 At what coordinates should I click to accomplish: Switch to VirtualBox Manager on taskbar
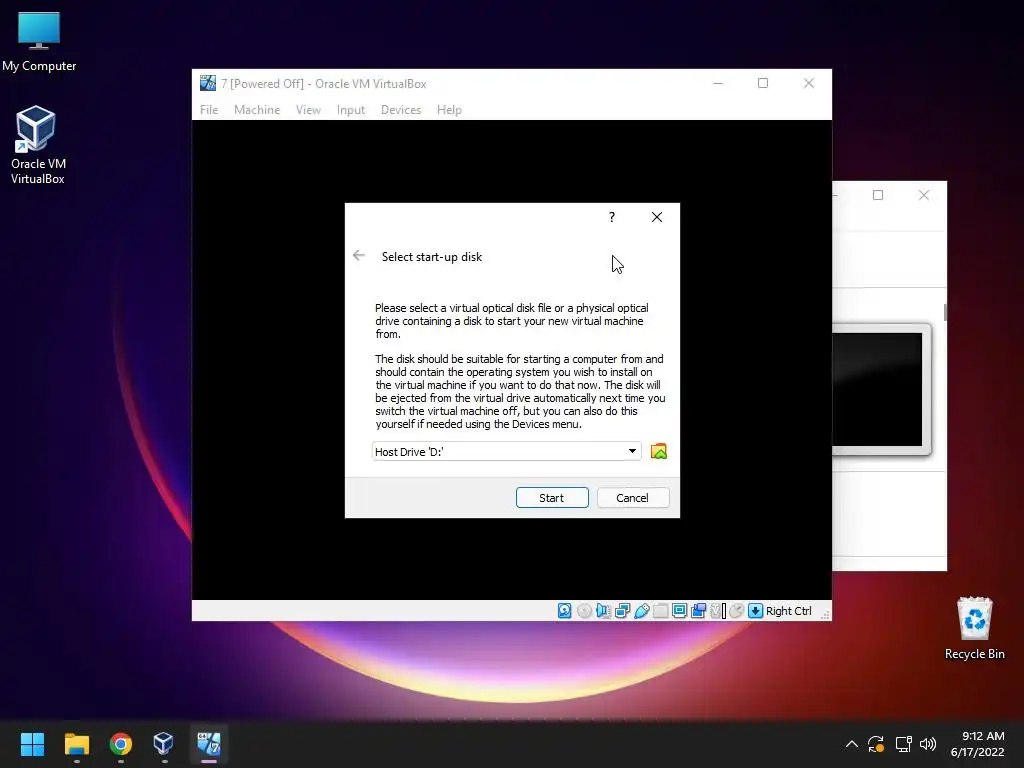tap(163, 744)
